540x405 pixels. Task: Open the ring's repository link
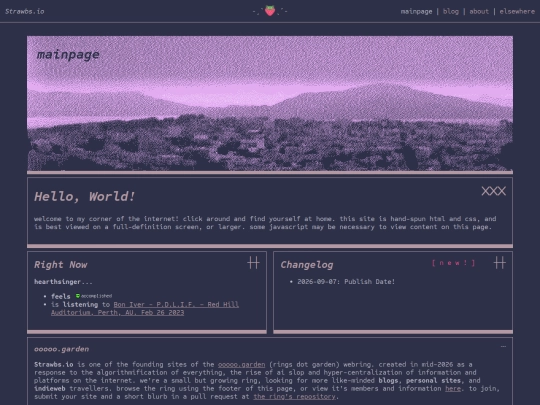(294, 396)
